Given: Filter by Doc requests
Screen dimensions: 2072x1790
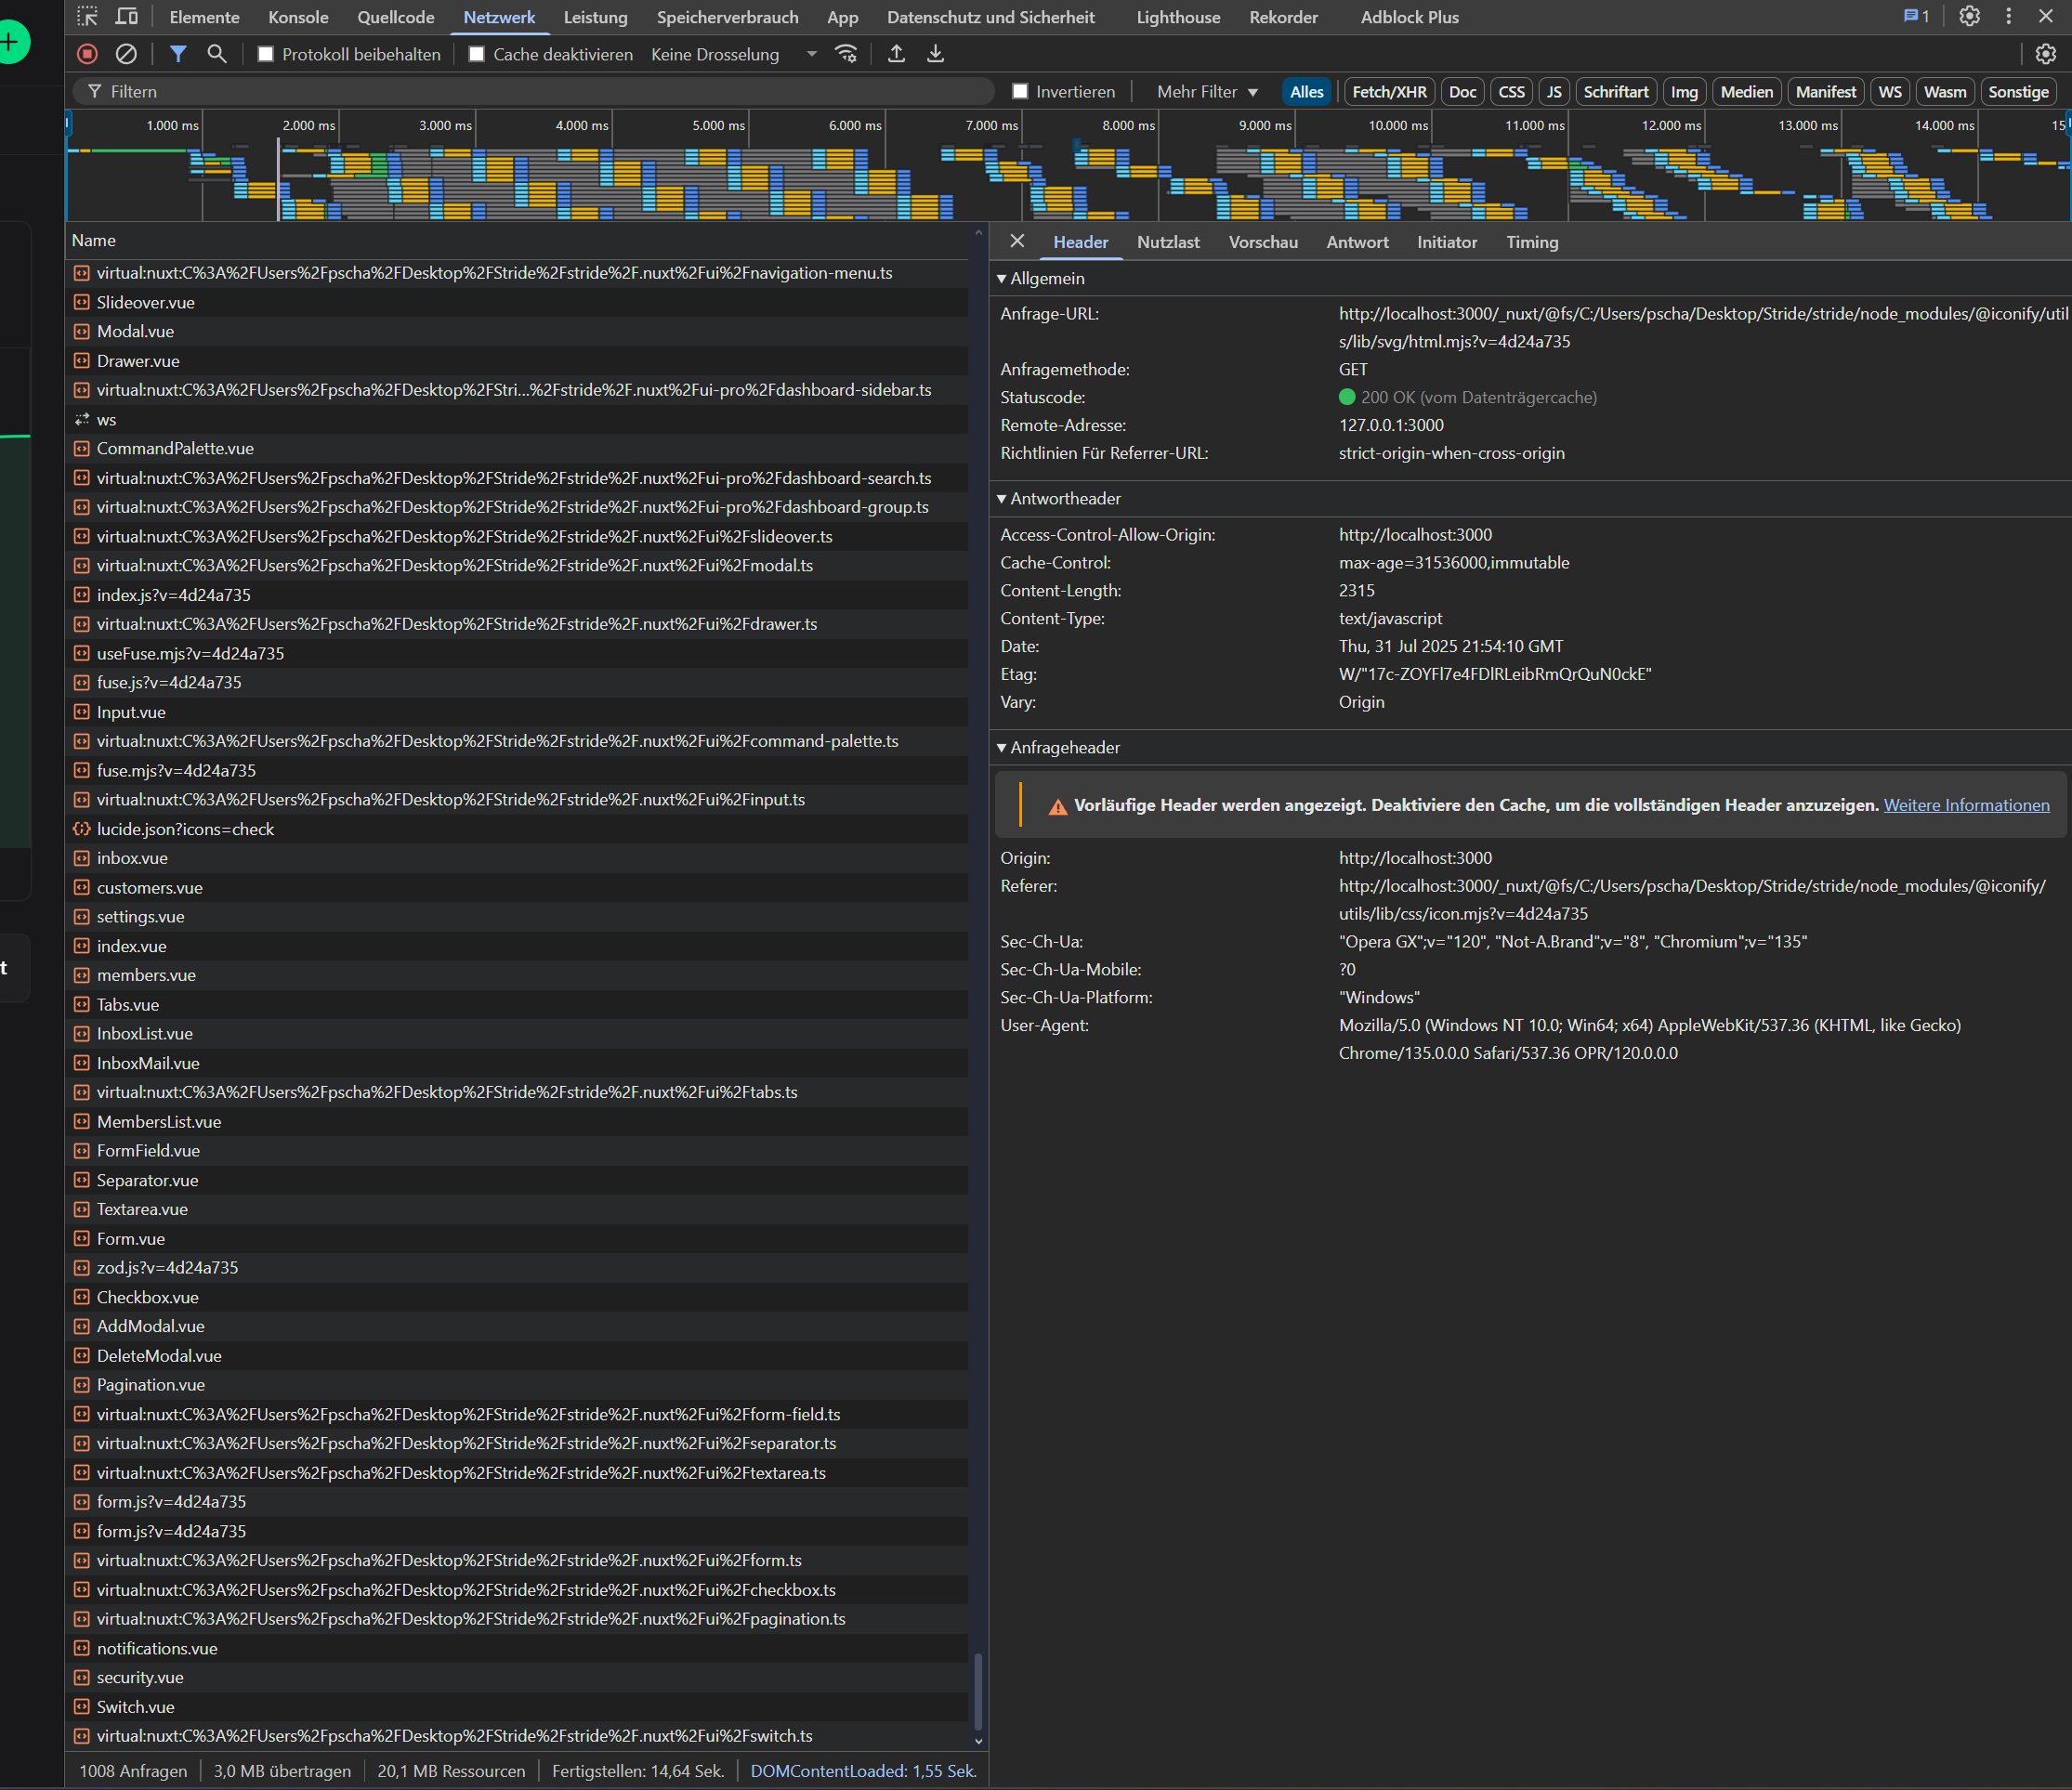Looking at the screenshot, I should coord(1462,92).
